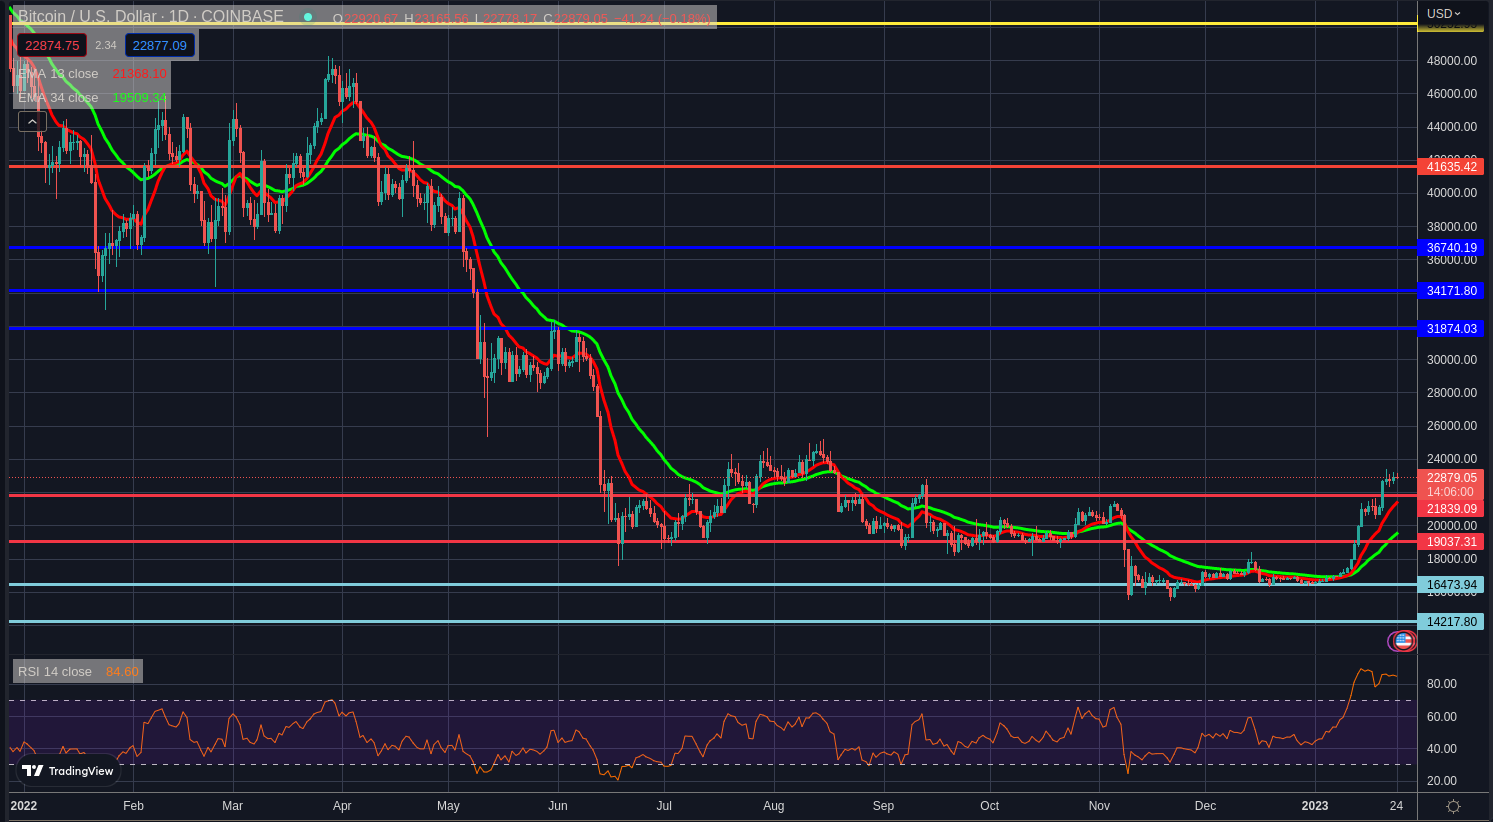This screenshot has height=822, width=1493.
Task: Click the RSI value 84.60
Action: (x=122, y=672)
